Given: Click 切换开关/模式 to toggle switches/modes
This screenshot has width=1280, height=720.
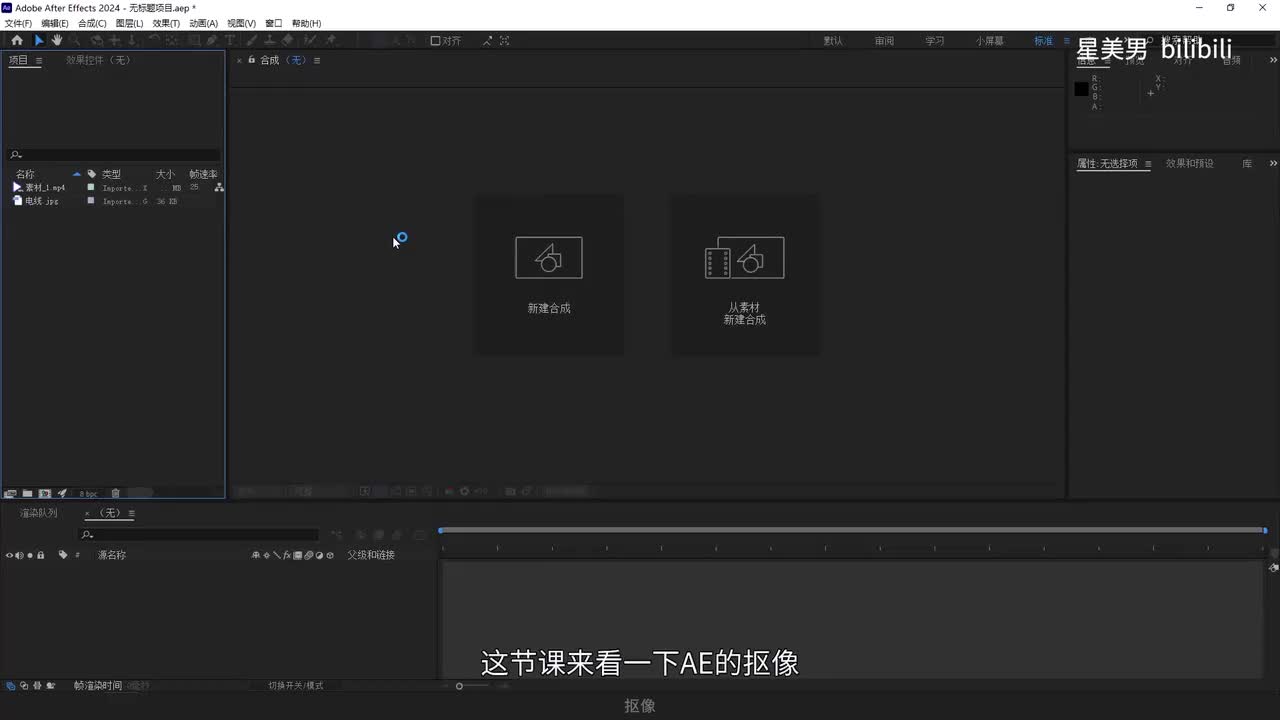Looking at the screenshot, I should point(295,686).
